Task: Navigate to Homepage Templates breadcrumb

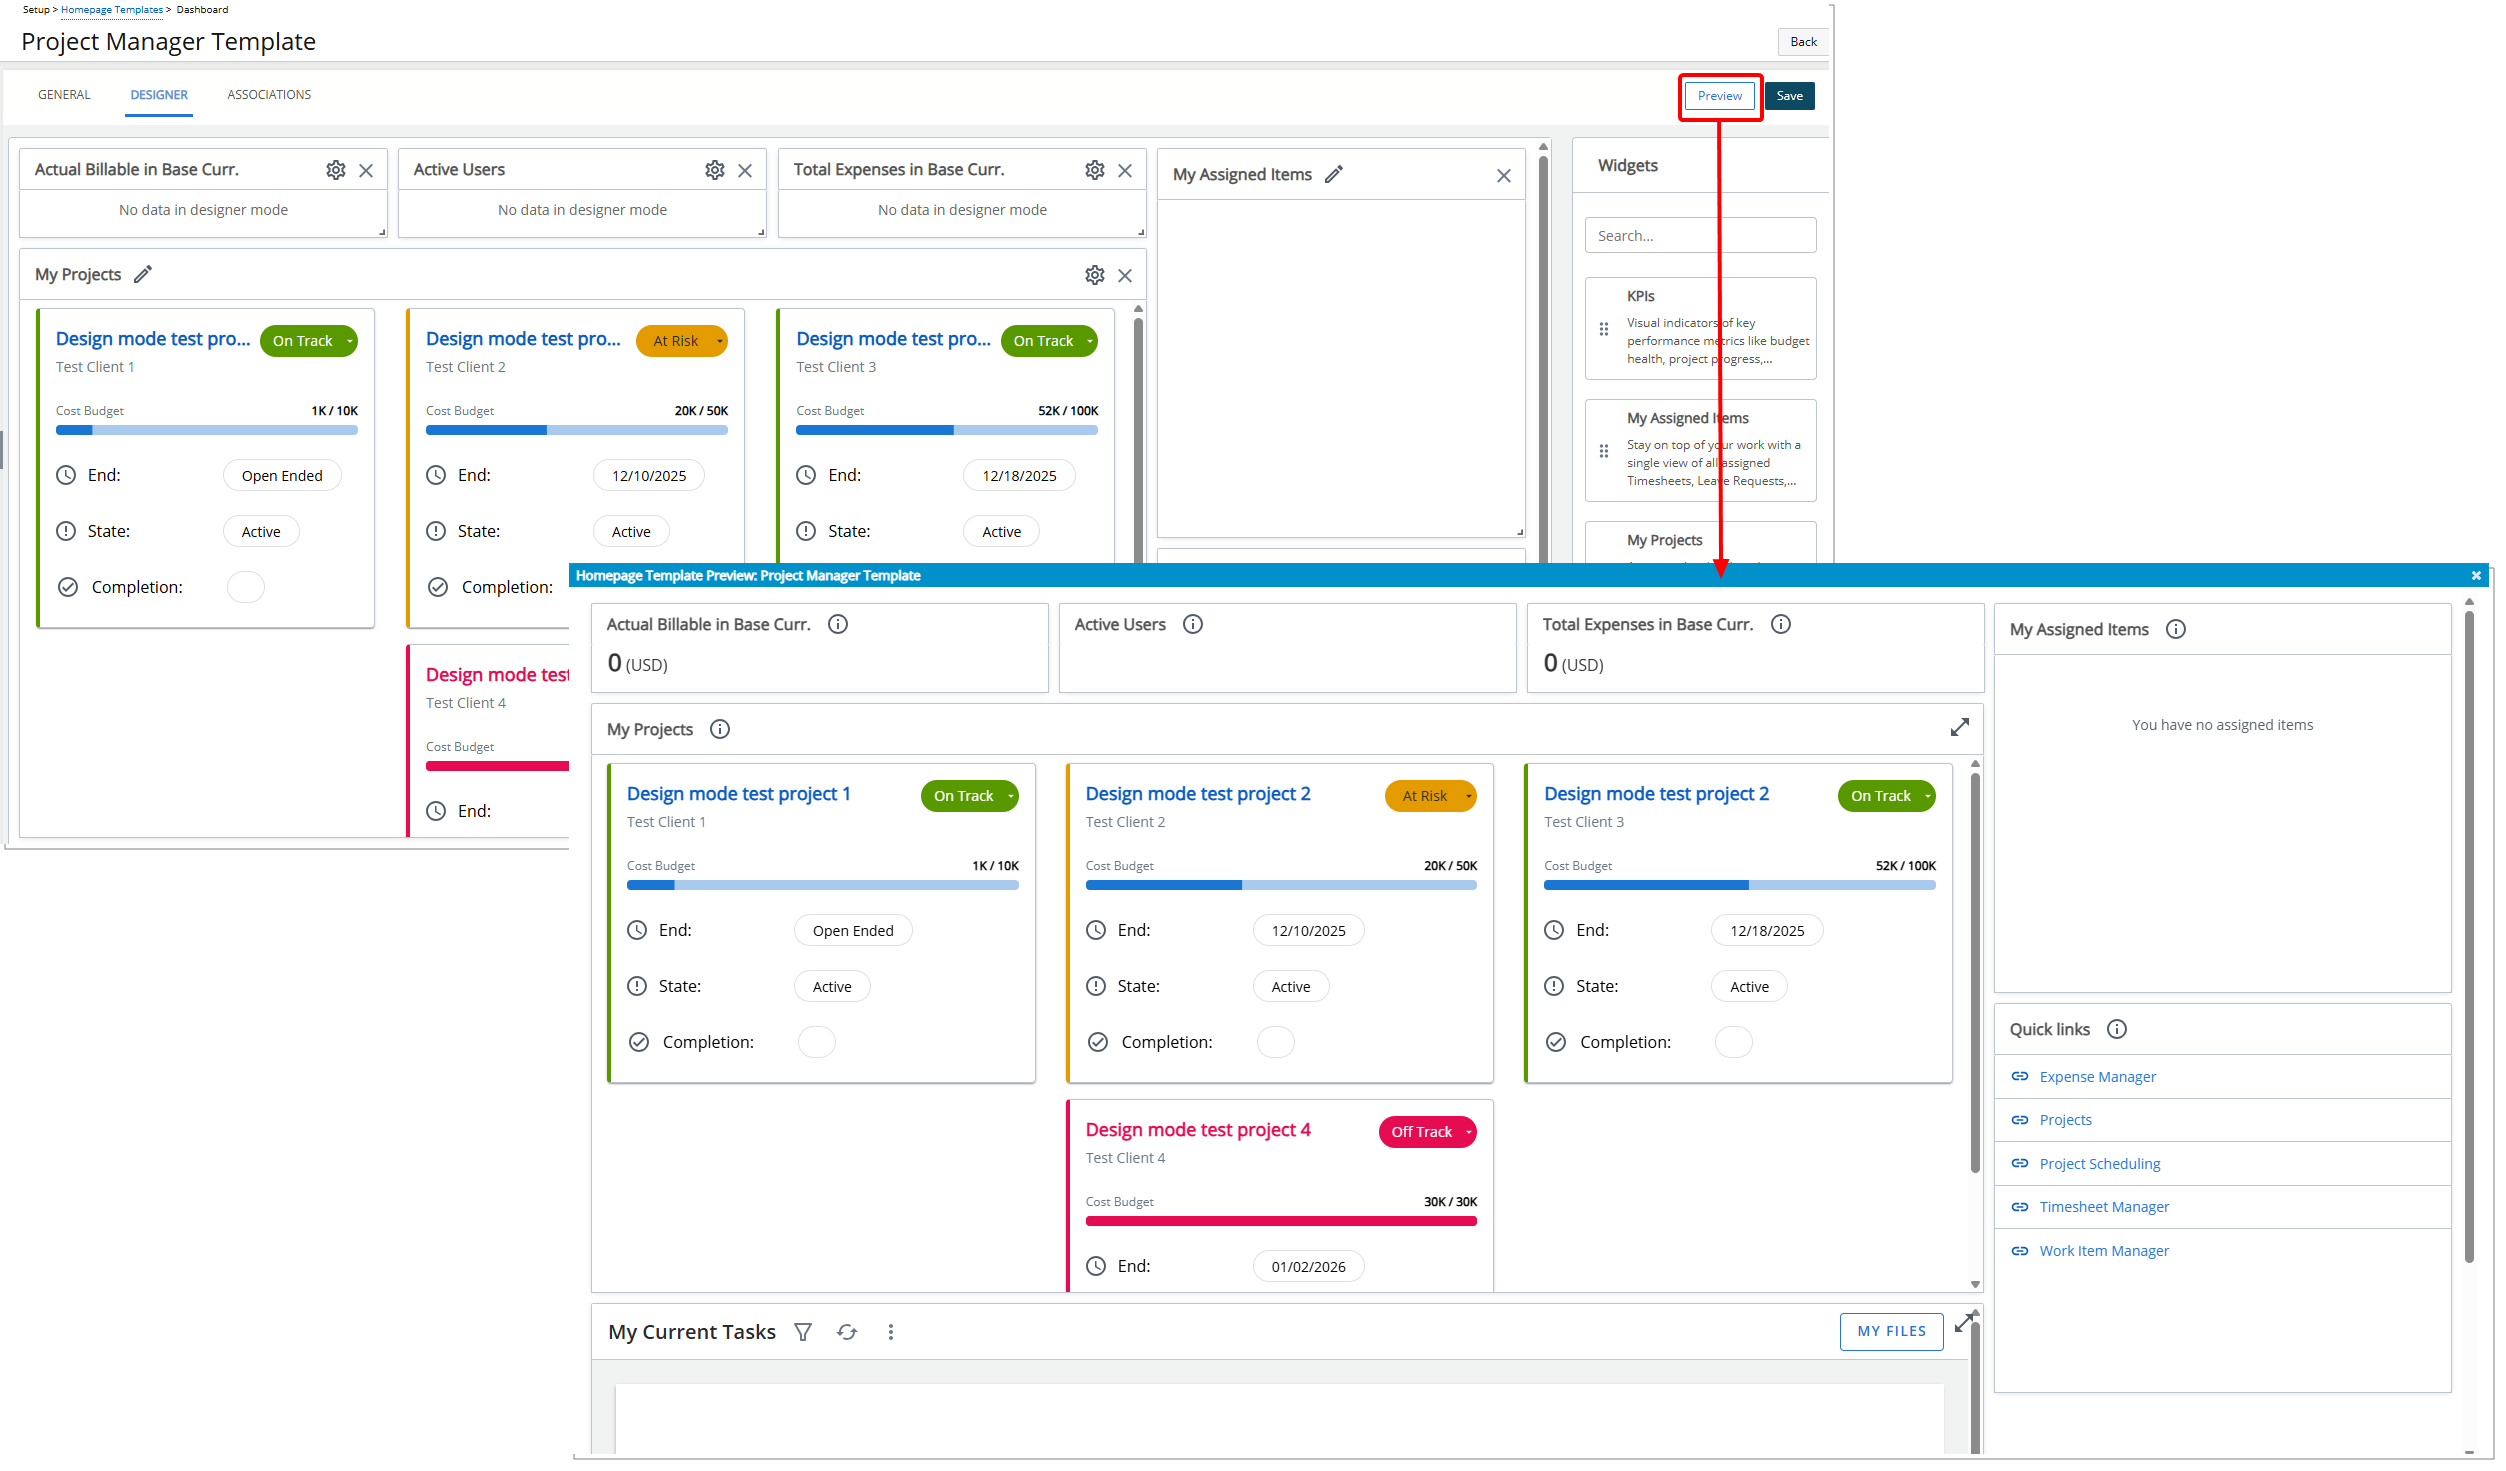Action: pos(112,10)
